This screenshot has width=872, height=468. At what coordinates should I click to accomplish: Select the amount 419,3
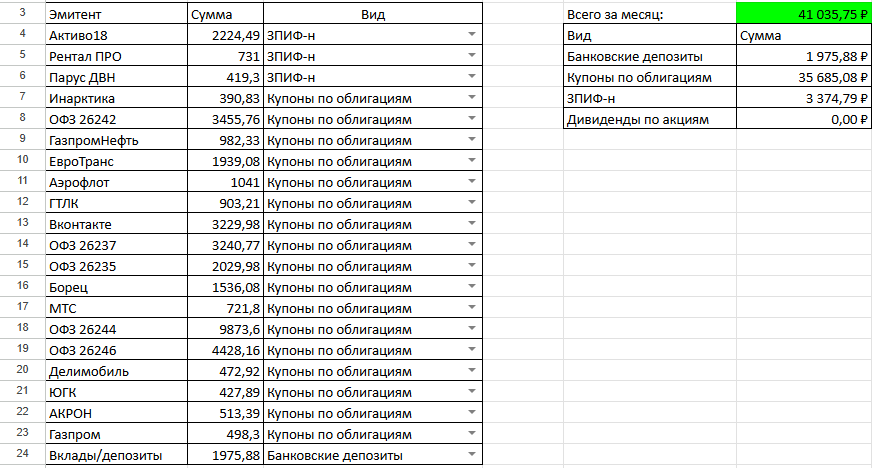tap(226, 77)
